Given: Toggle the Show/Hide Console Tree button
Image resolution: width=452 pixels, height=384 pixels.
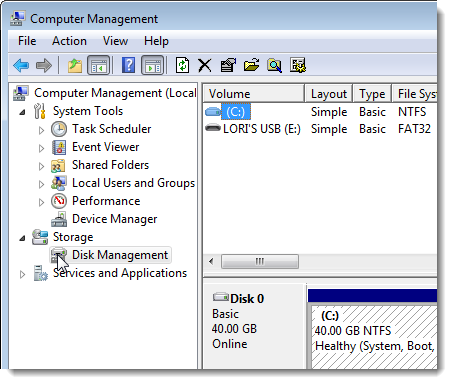Looking at the screenshot, I should tap(99, 65).
